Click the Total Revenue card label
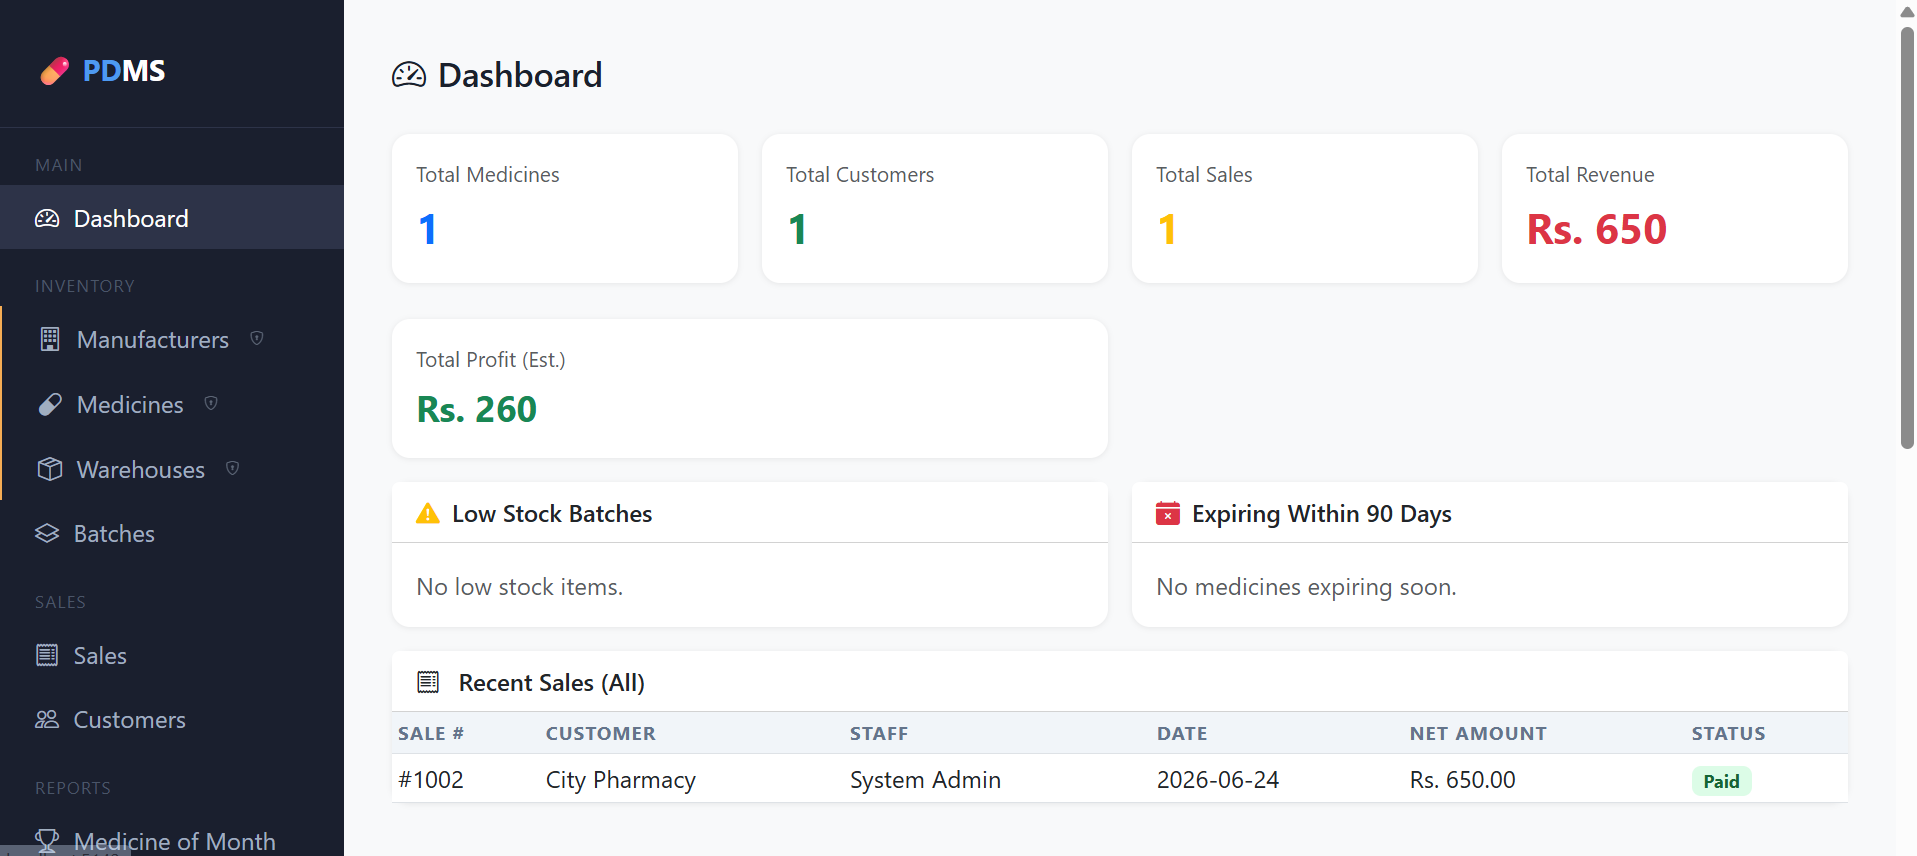Screen dimensions: 1917x856 [x=1590, y=175]
